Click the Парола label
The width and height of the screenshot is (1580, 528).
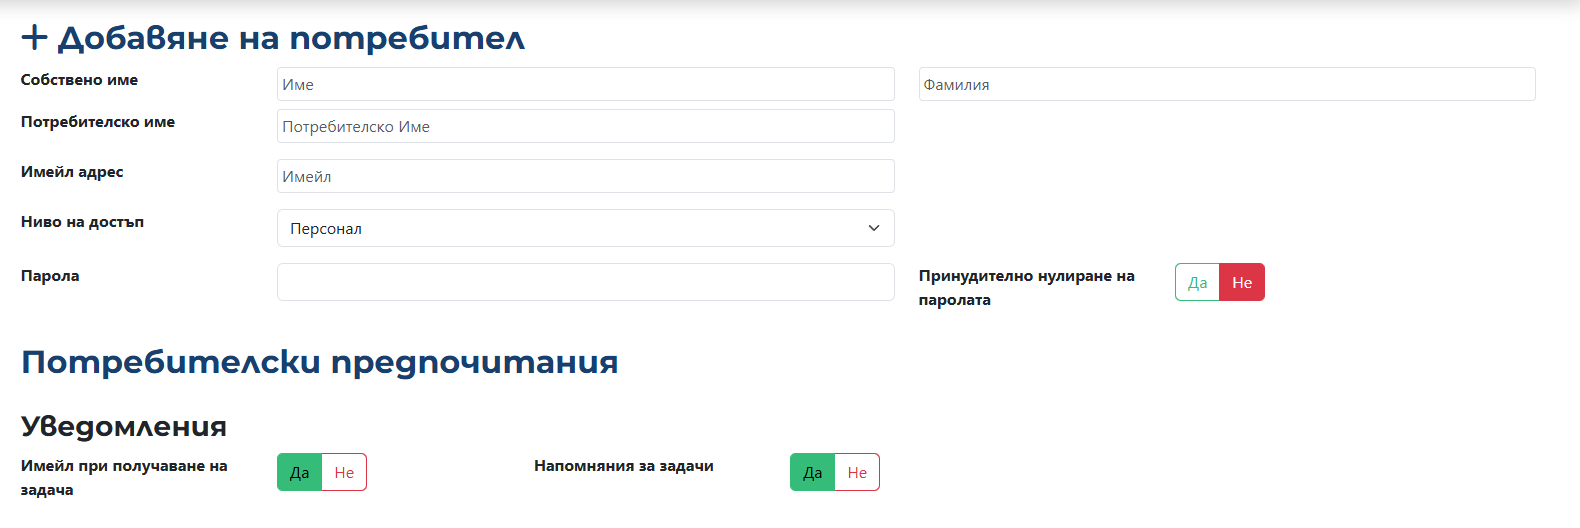pos(50,276)
